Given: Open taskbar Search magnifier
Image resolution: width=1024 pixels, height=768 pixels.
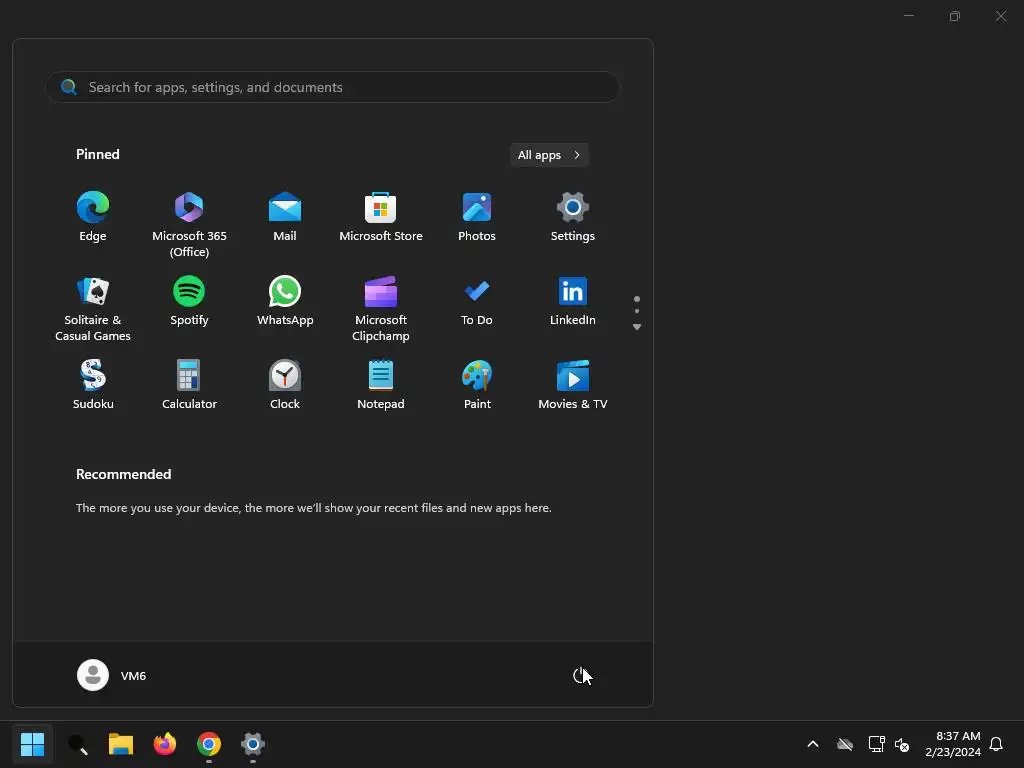Looking at the screenshot, I should (x=77, y=744).
